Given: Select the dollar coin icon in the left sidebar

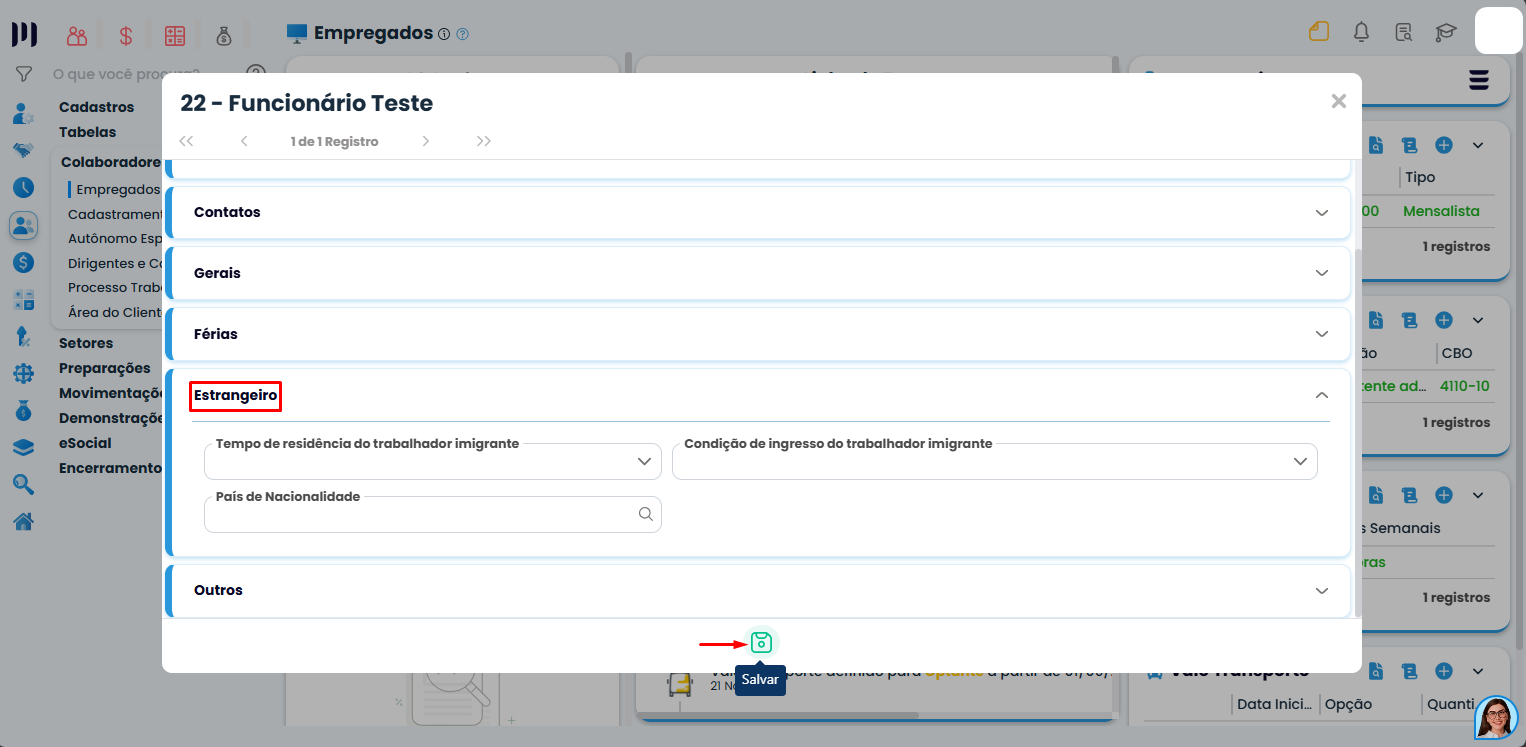Looking at the screenshot, I should (23, 262).
